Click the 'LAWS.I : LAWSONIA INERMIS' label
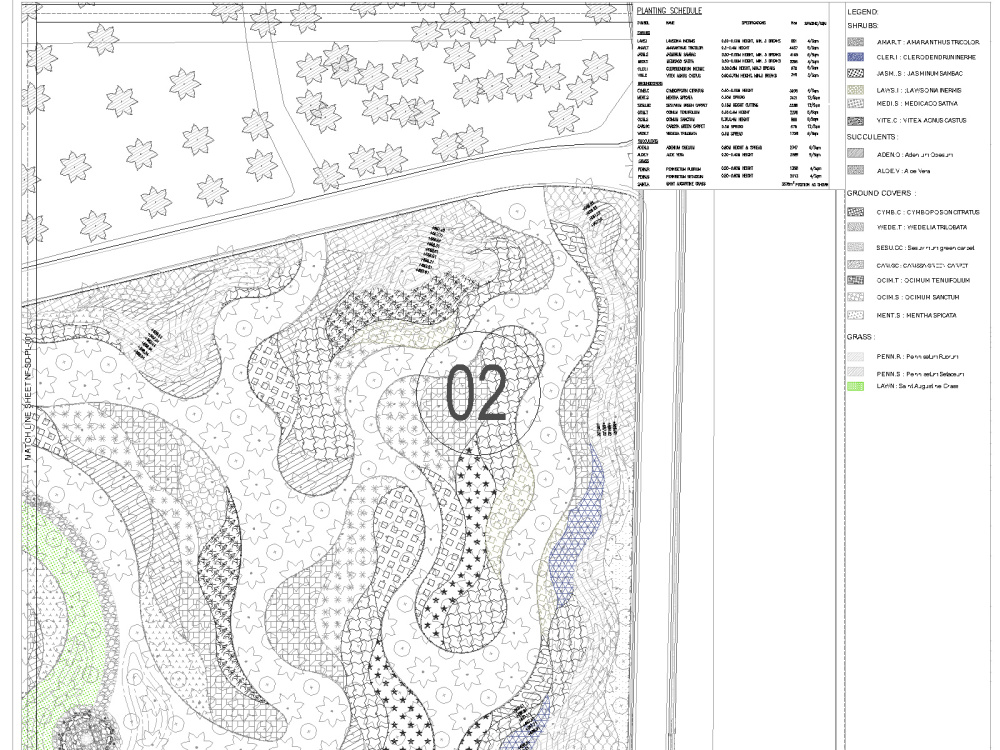Image resolution: width=1000 pixels, height=750 pixels. [918, 91]
